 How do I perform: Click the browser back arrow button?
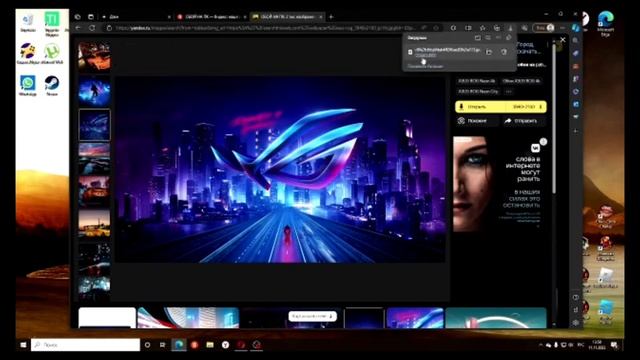[78, 28]
